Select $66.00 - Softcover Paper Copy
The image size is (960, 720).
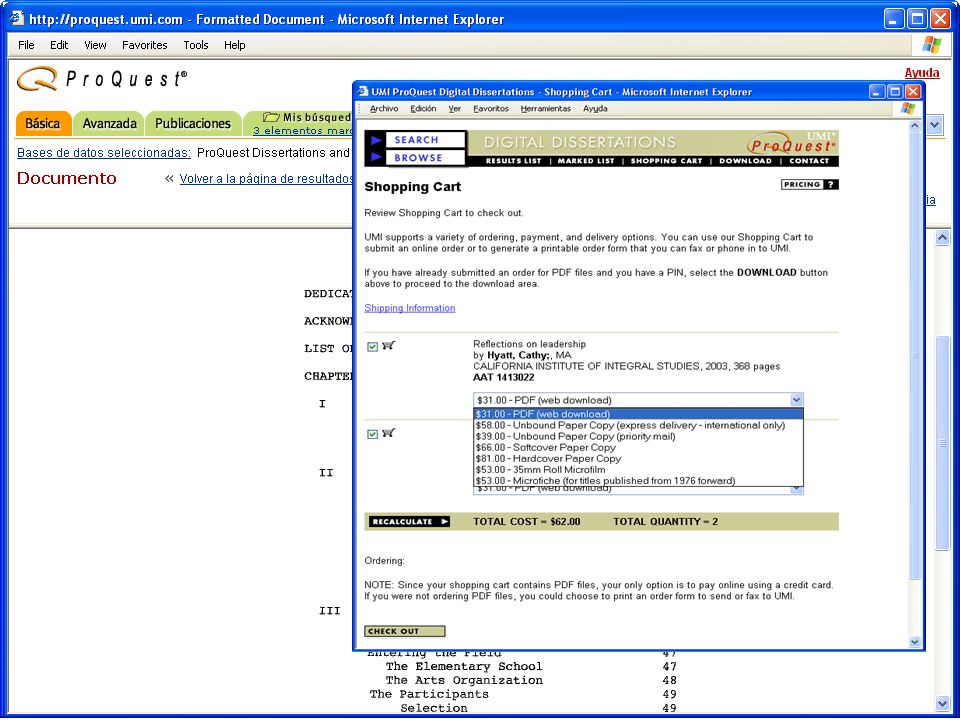[x=638, y=448]
